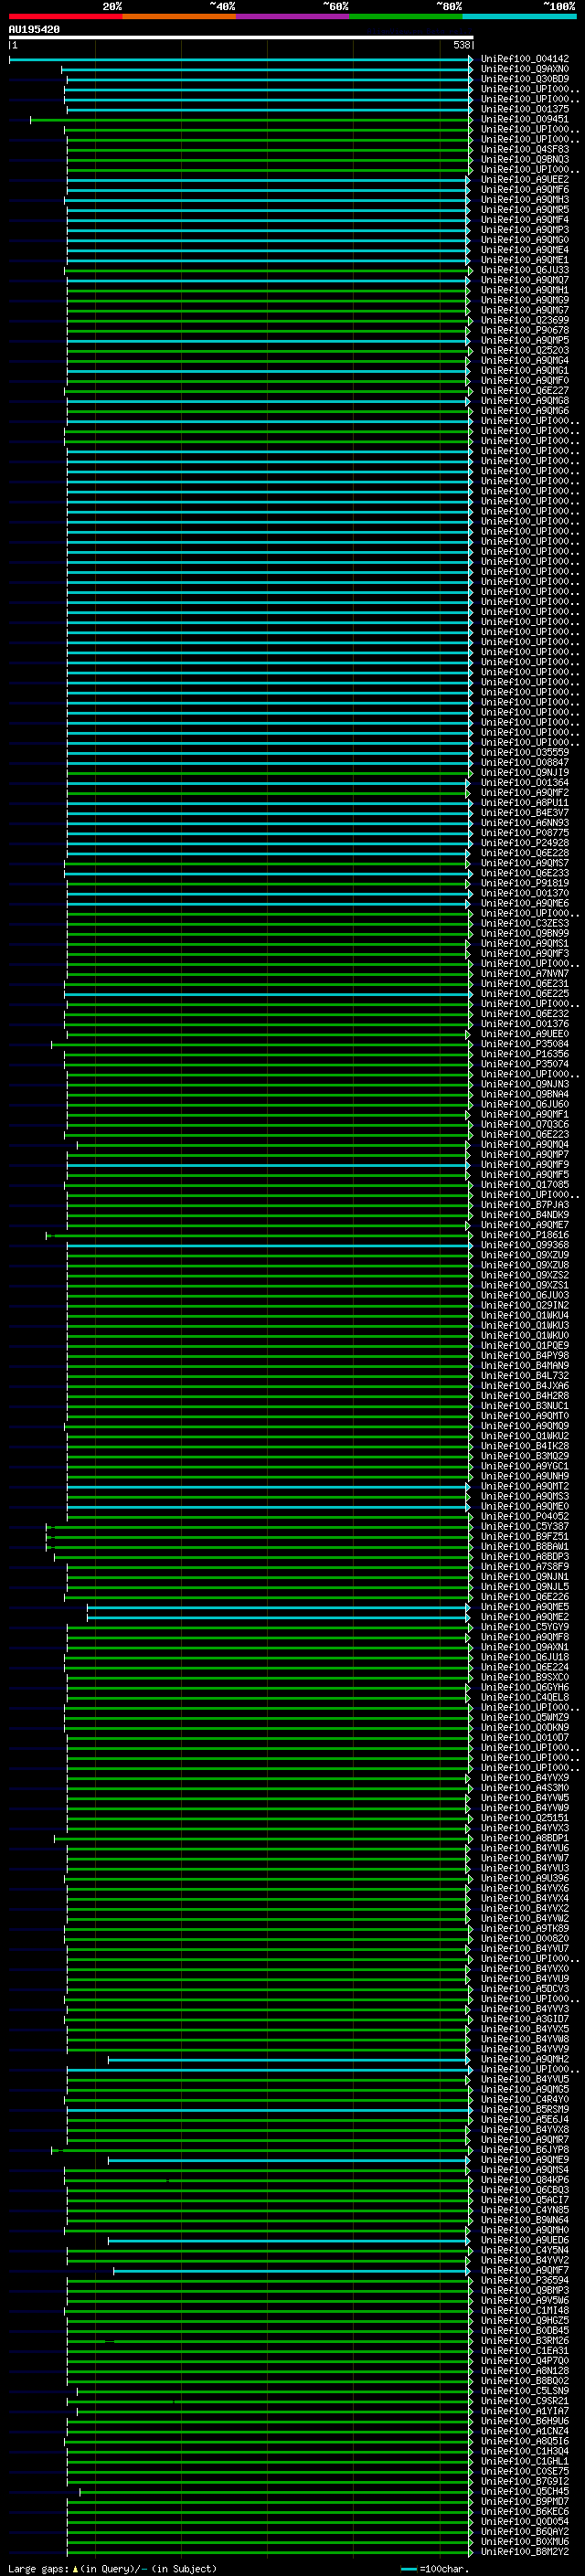Click the orange ~40% identity legend segment
This screenshot has height=2576, width=585.
coord(179,17)
